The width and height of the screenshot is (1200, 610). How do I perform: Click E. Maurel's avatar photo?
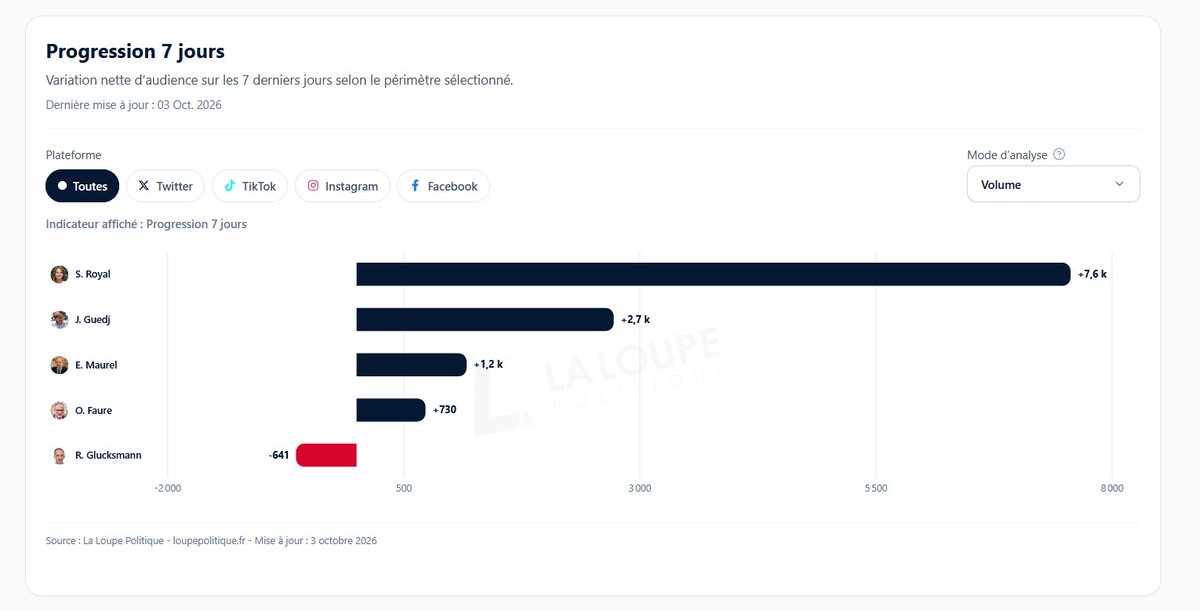[60, 365]
